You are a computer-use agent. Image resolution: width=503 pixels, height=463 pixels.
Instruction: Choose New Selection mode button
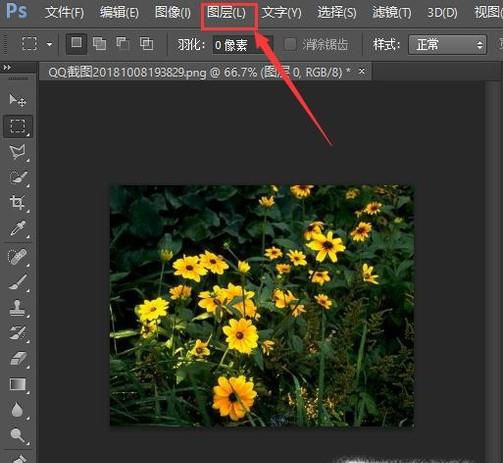[x=77, y=43]
